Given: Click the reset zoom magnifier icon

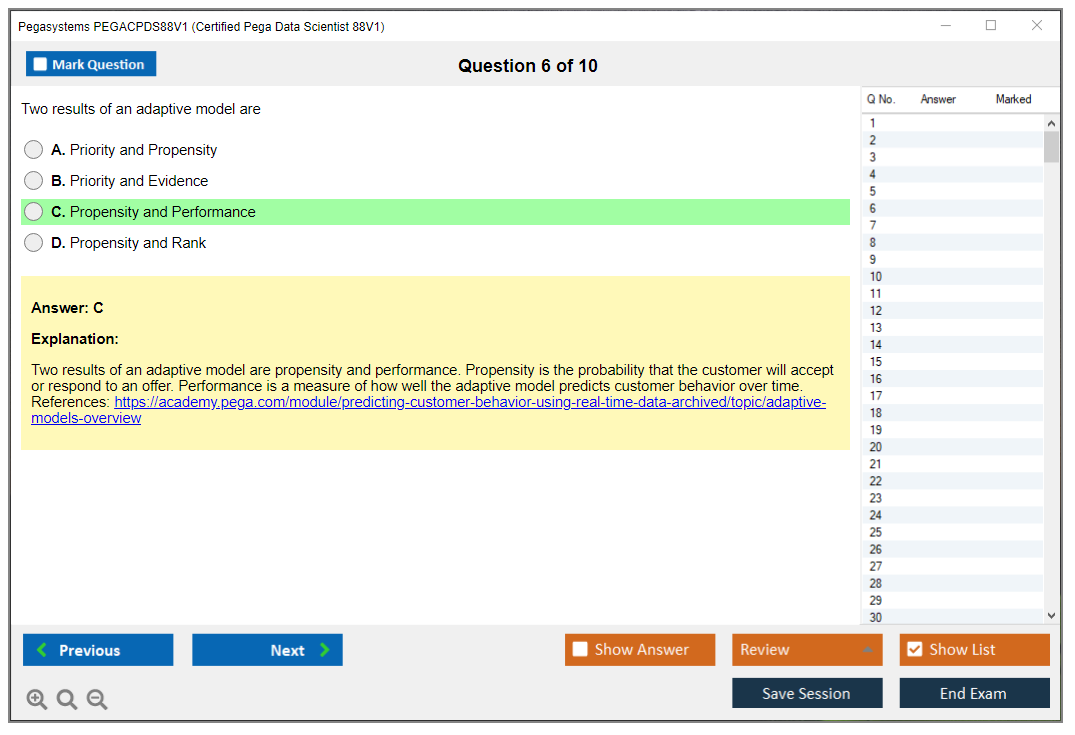Looking at the screenshot, I should coord(67,700).
